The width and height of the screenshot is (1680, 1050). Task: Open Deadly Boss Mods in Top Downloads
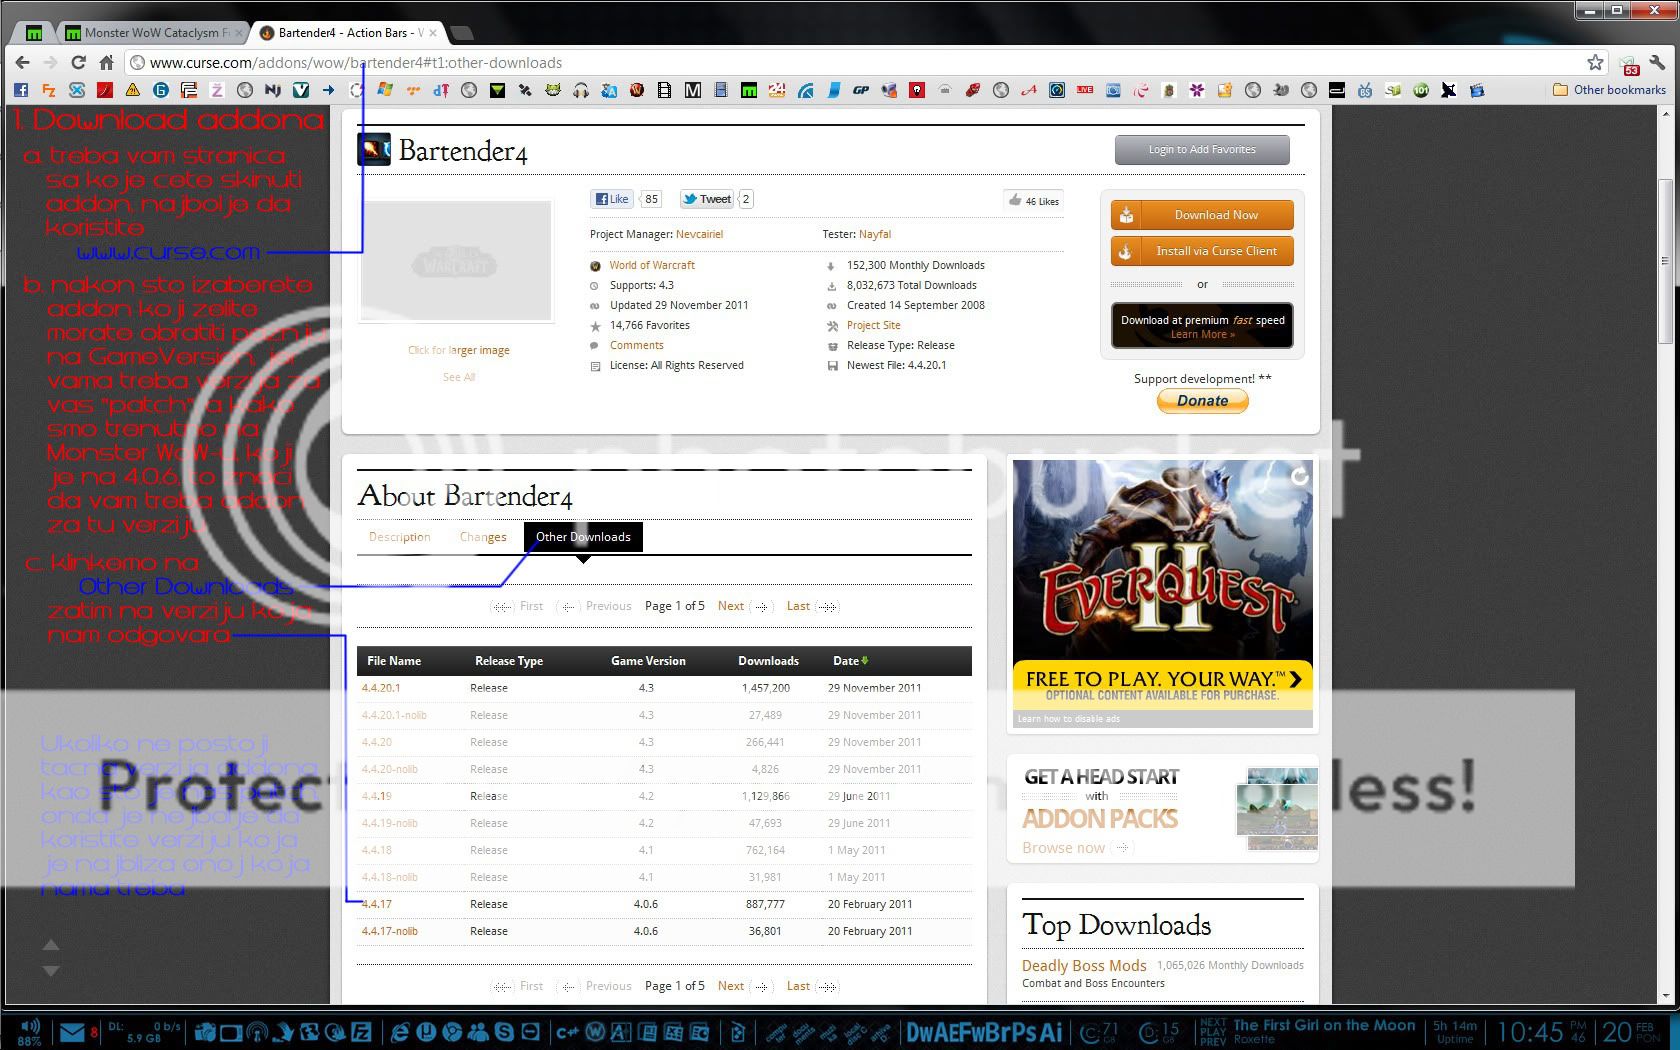pyautogui.click(x=1084, y=965)
